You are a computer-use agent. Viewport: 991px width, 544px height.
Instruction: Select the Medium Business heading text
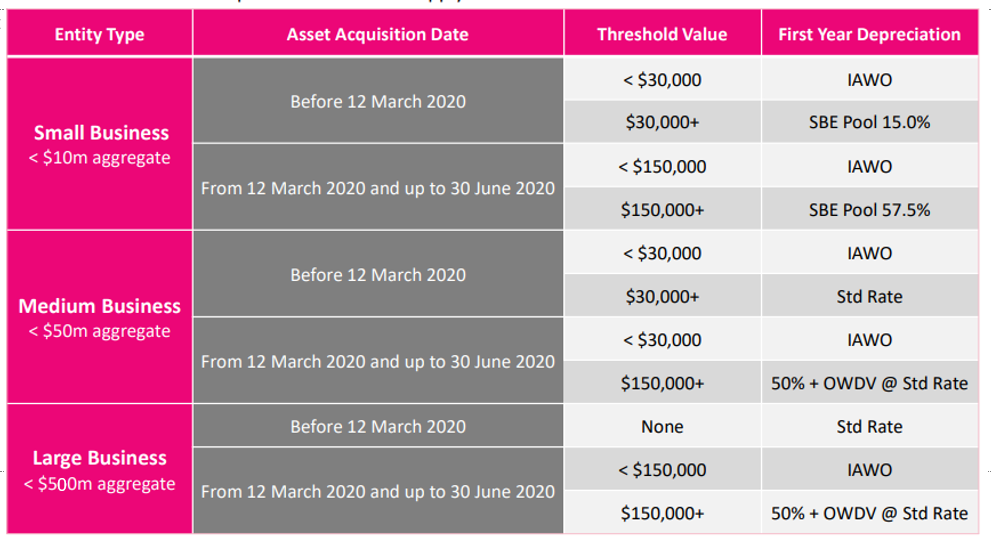tap(99, 306)
